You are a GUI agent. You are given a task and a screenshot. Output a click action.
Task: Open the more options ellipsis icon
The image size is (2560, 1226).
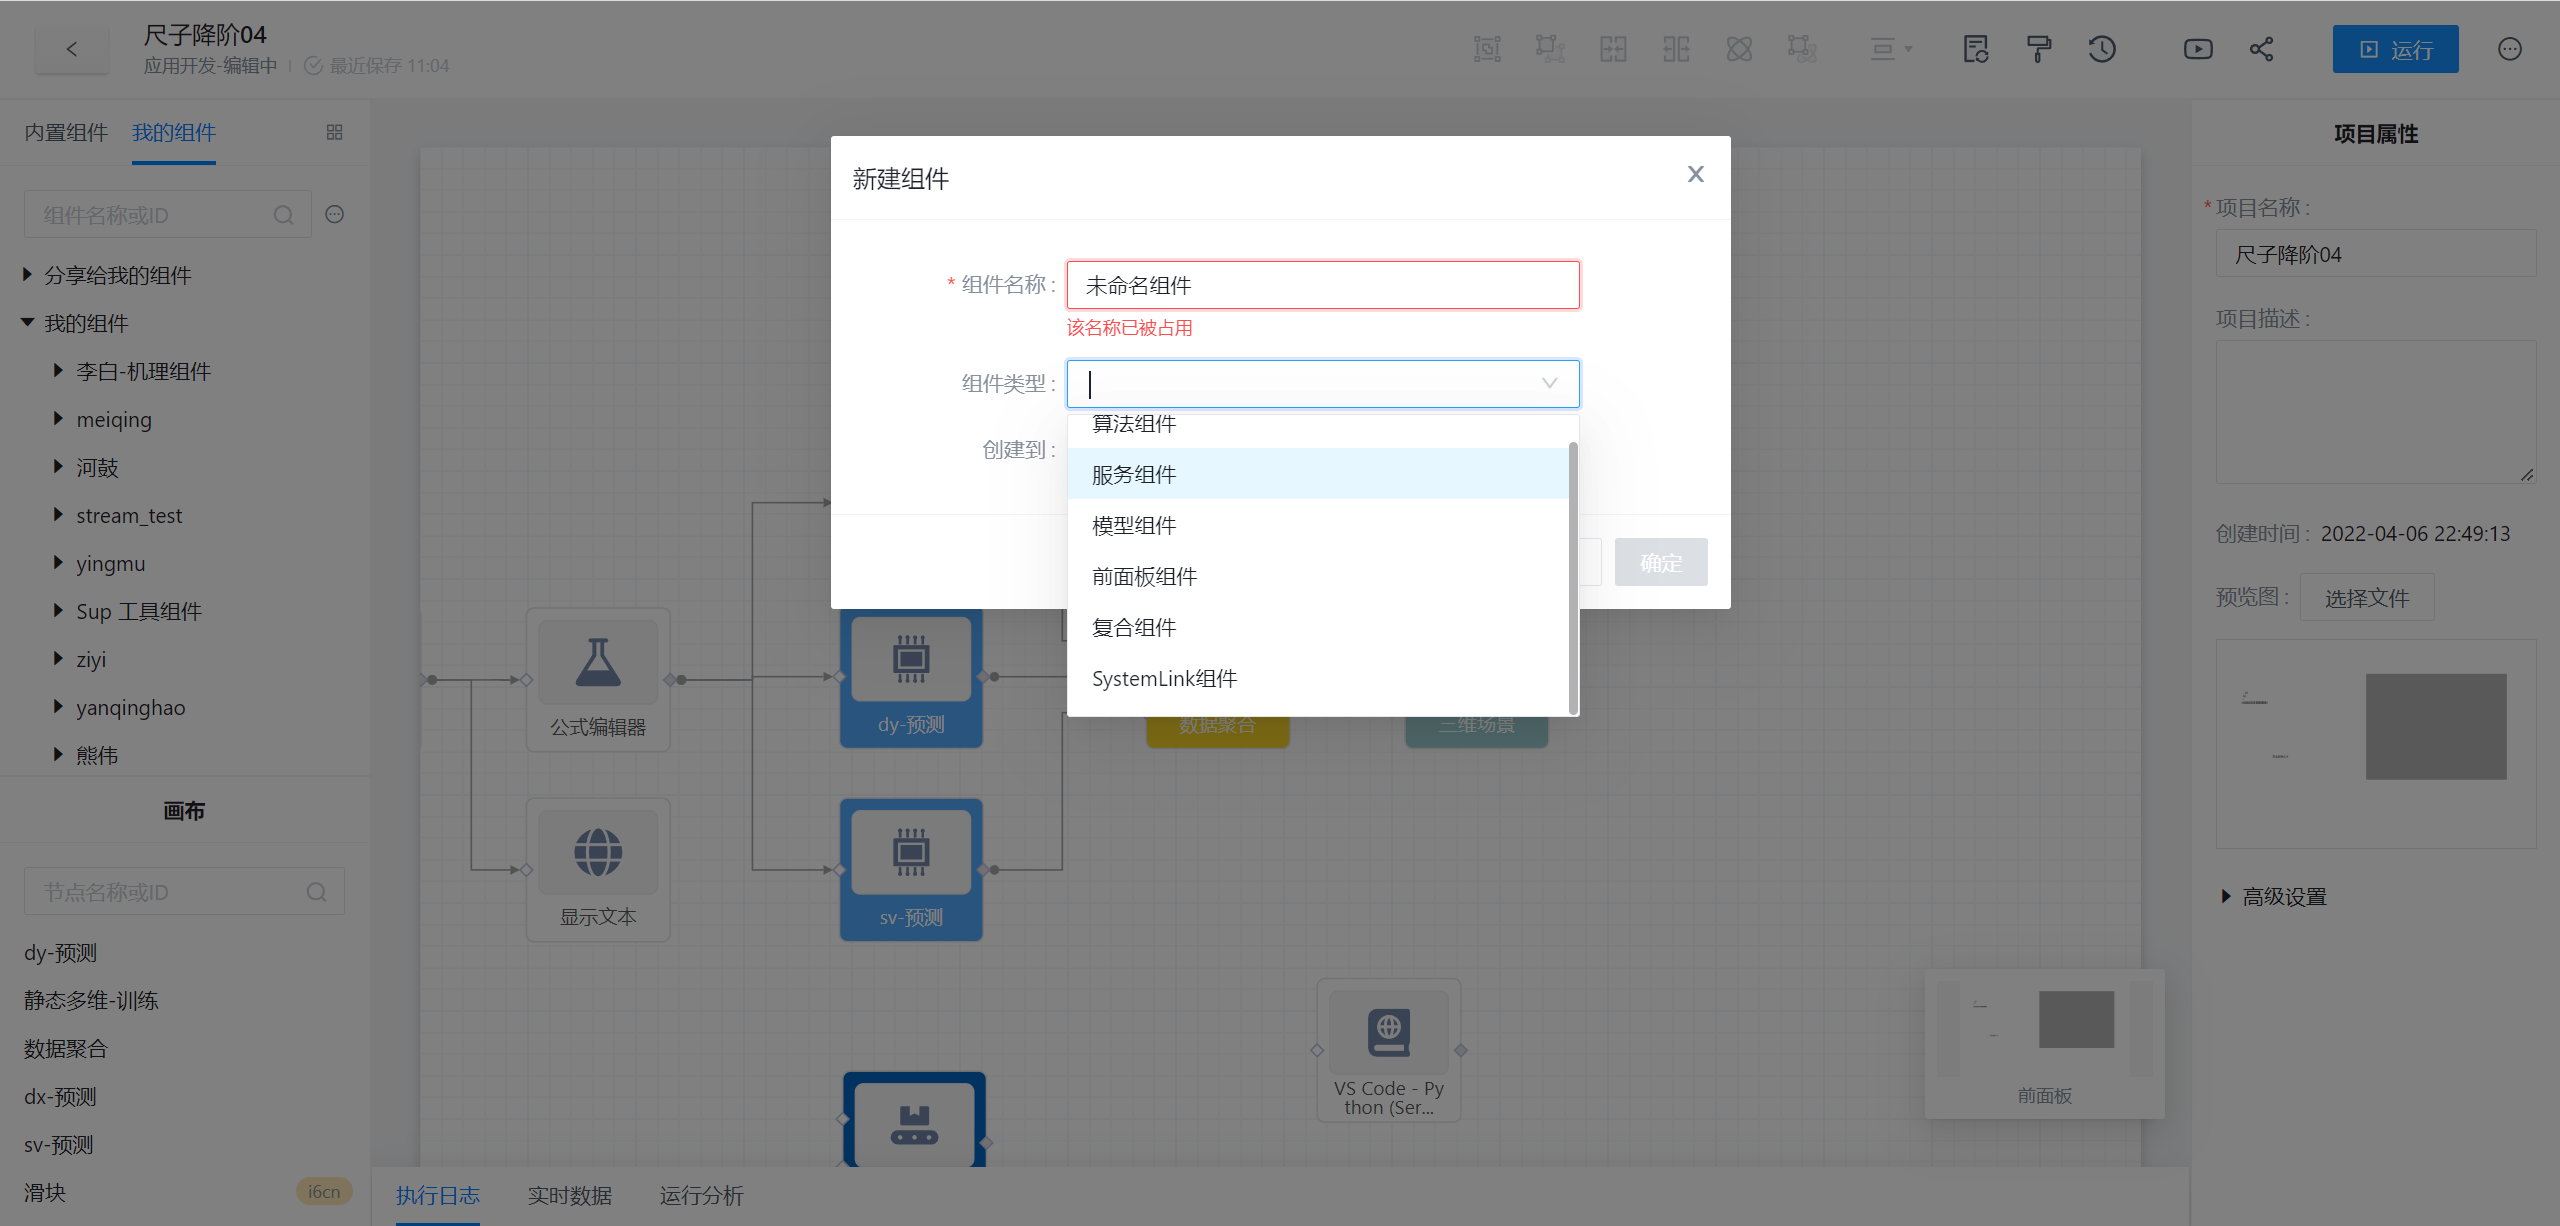pyautogui.click(x=2509, y=49)
